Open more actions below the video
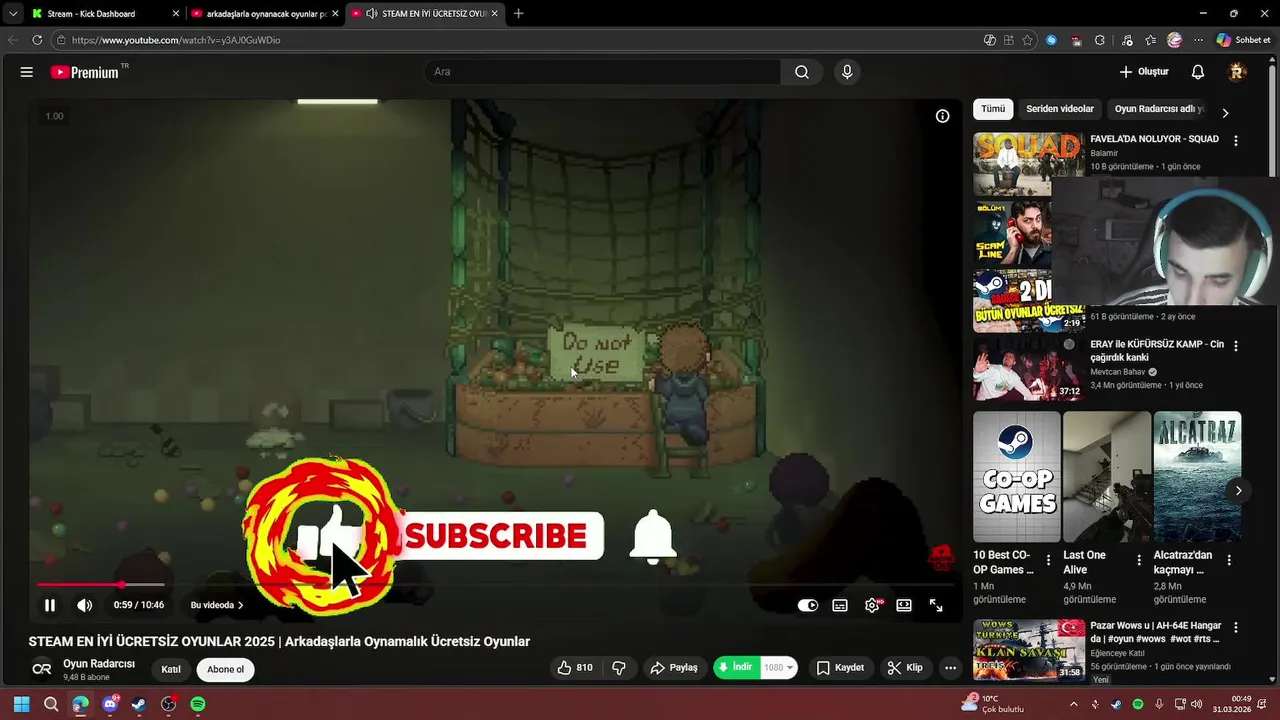Image resolution: width=1280 pixels, height=720 pixels. pyautogui.click(x=950, y=668)
